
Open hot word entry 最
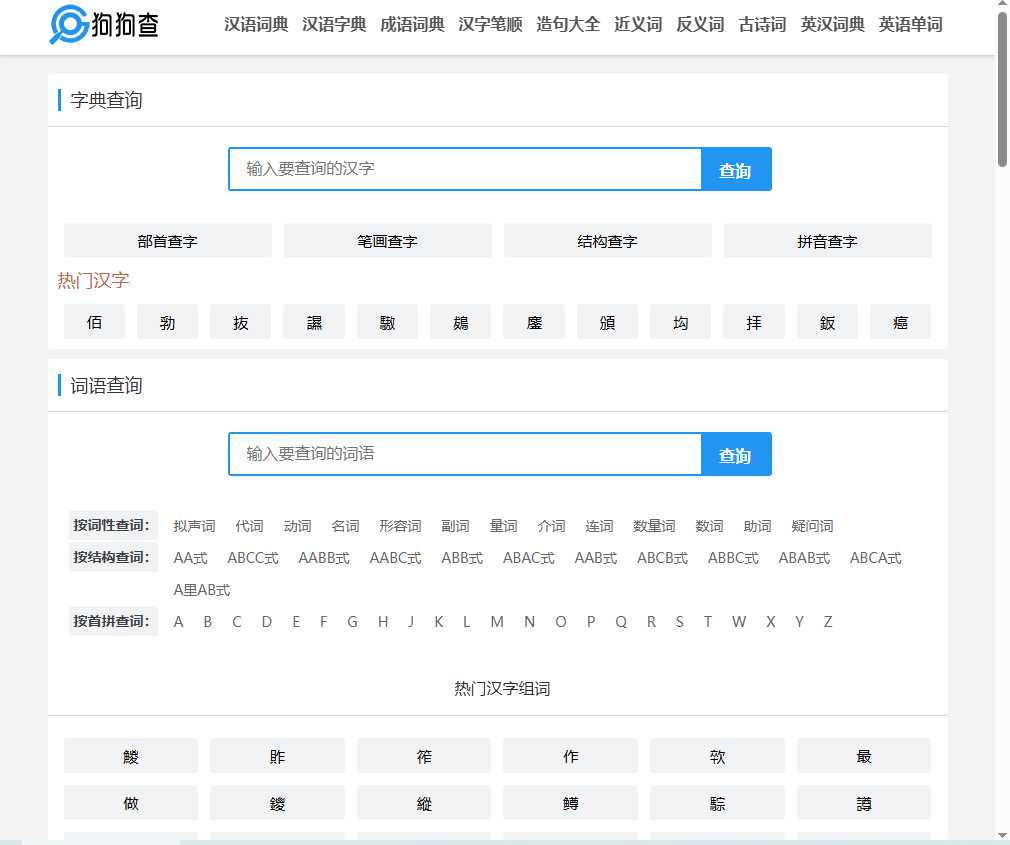pos(863,755)
